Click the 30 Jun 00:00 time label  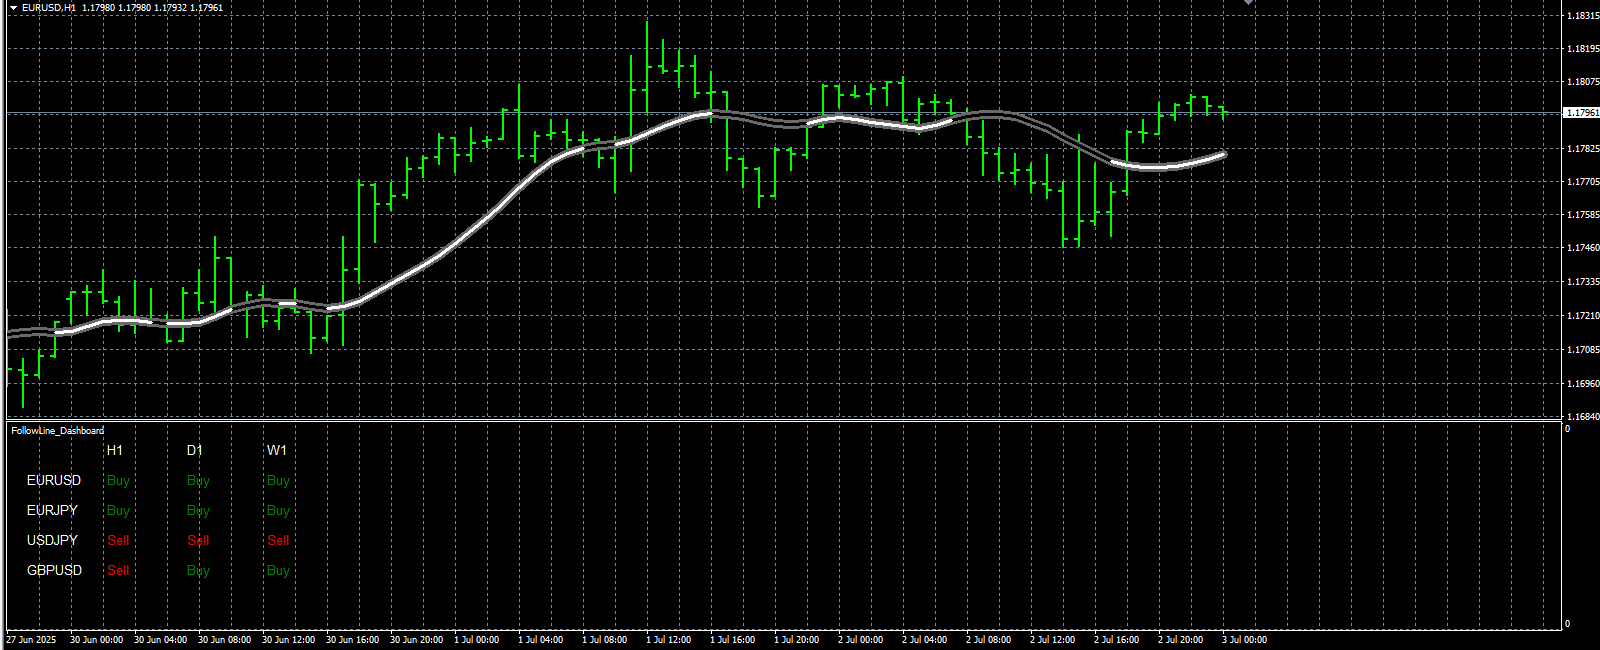(97, 640)
